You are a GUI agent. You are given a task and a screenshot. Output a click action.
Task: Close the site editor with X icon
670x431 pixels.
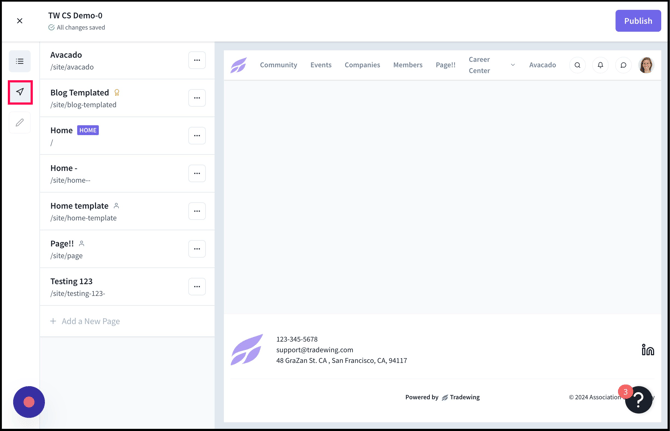coord(20,21)
